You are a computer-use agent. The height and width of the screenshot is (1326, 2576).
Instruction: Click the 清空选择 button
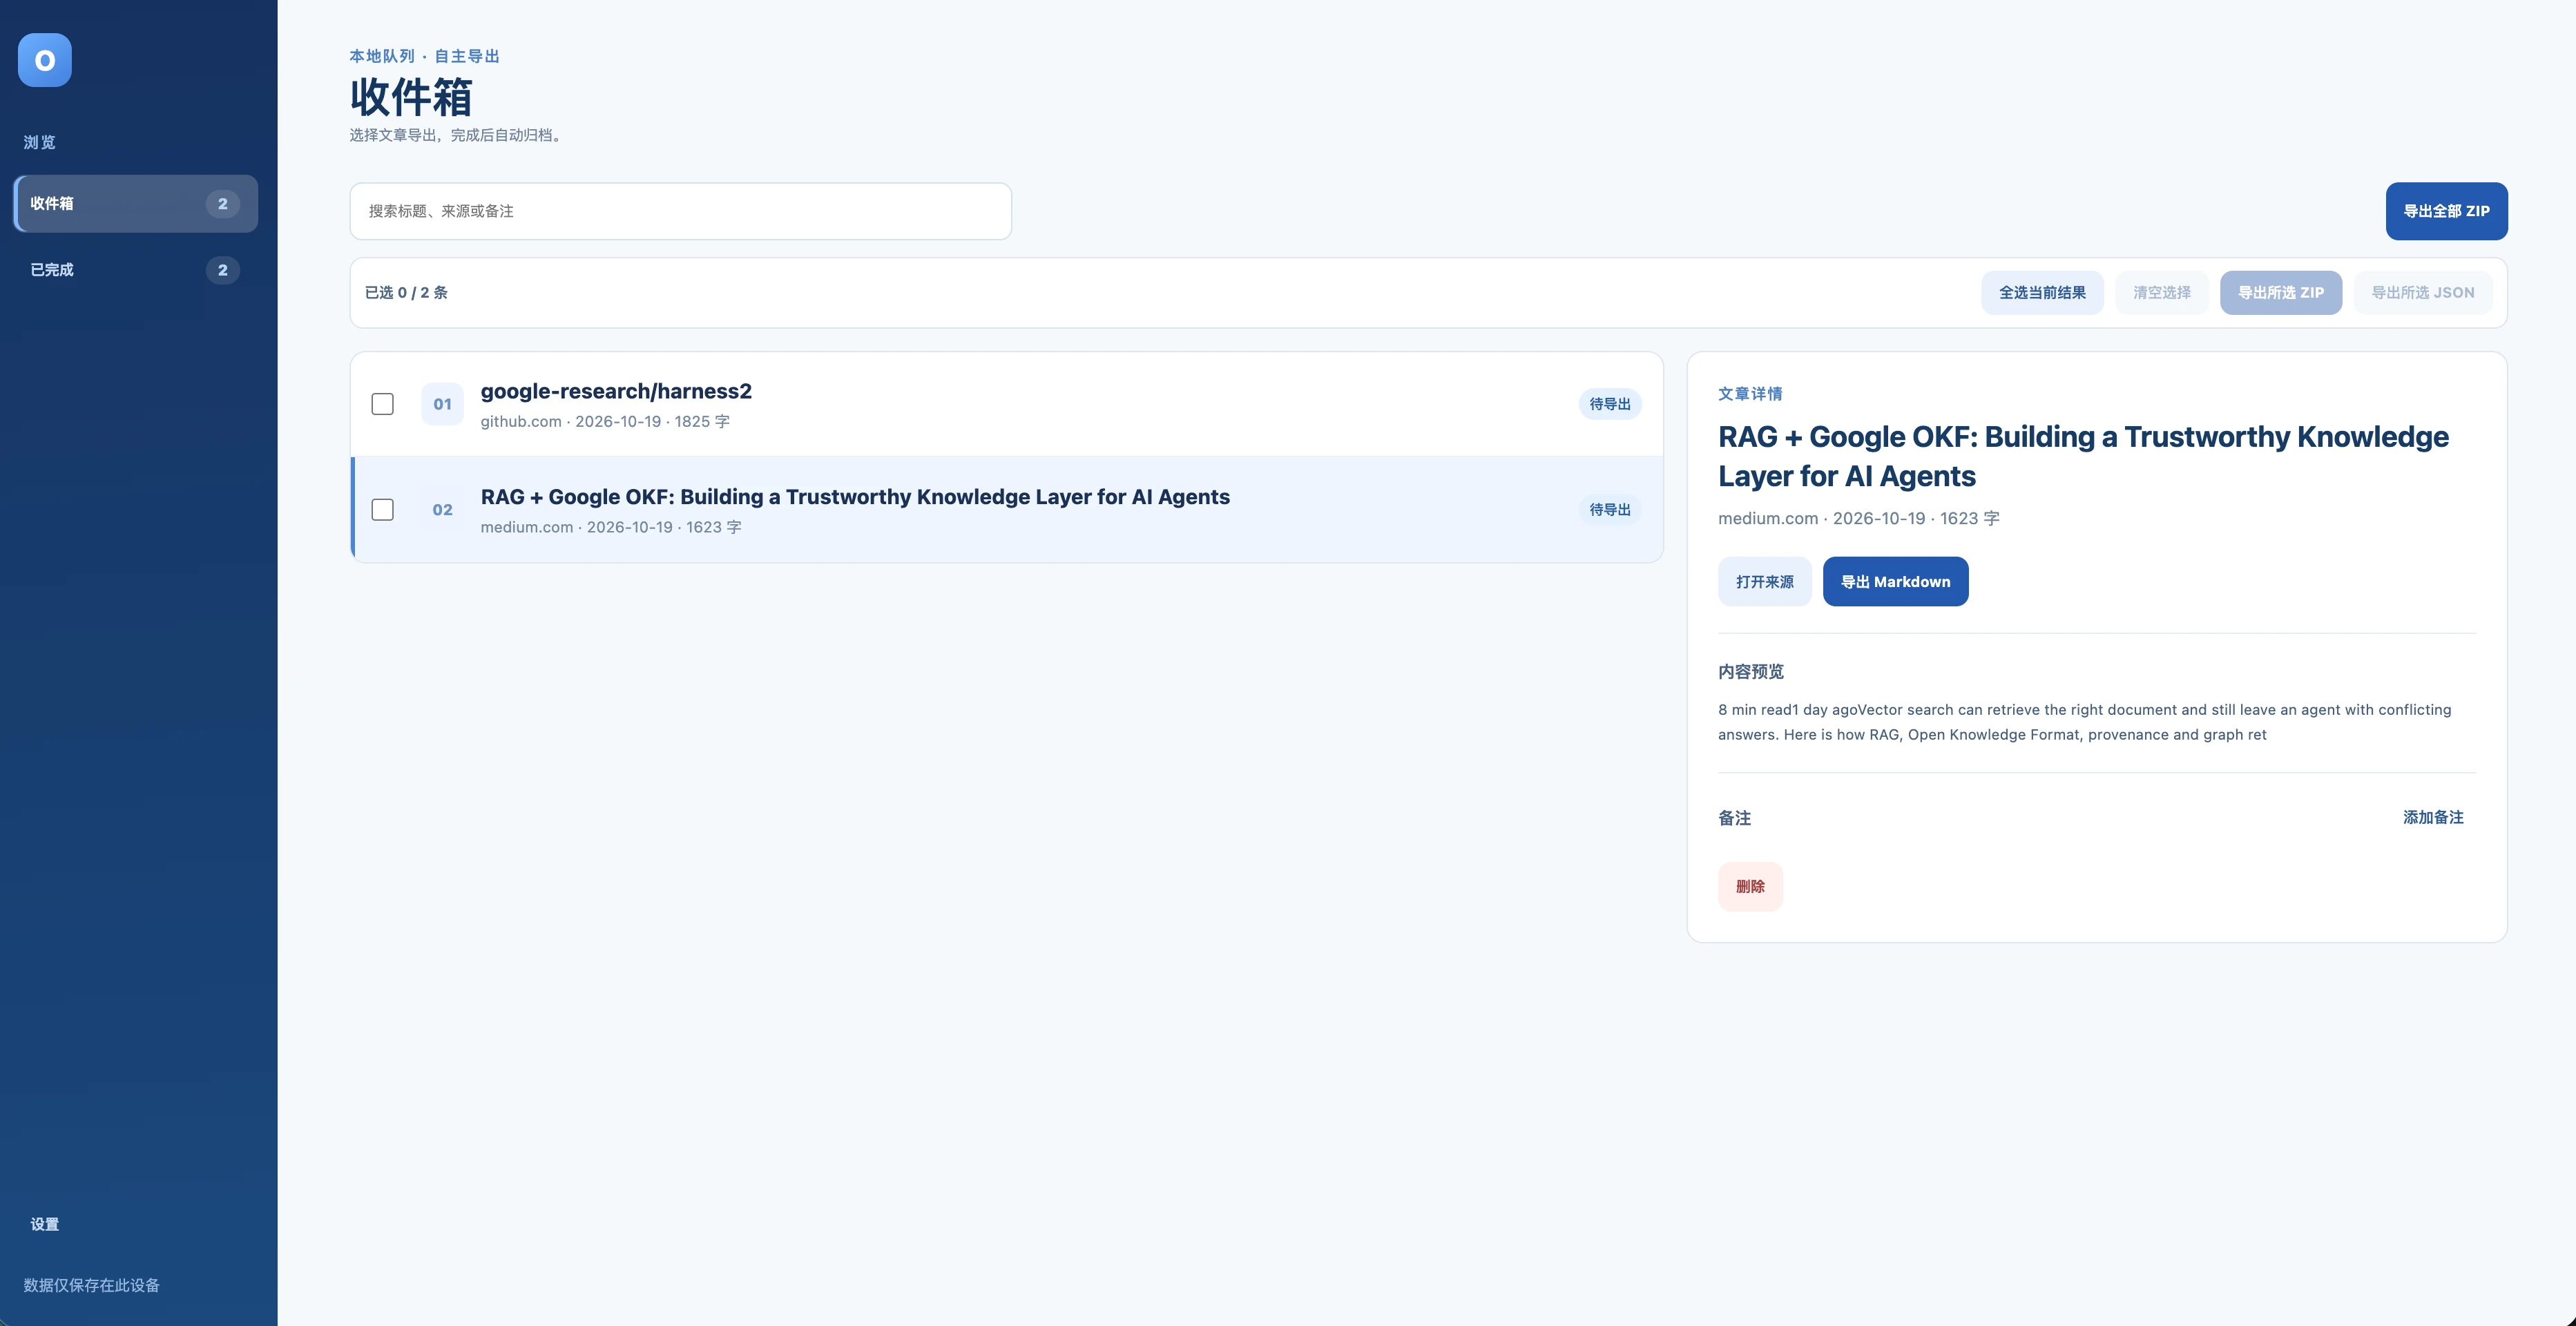click(2161, 292)
